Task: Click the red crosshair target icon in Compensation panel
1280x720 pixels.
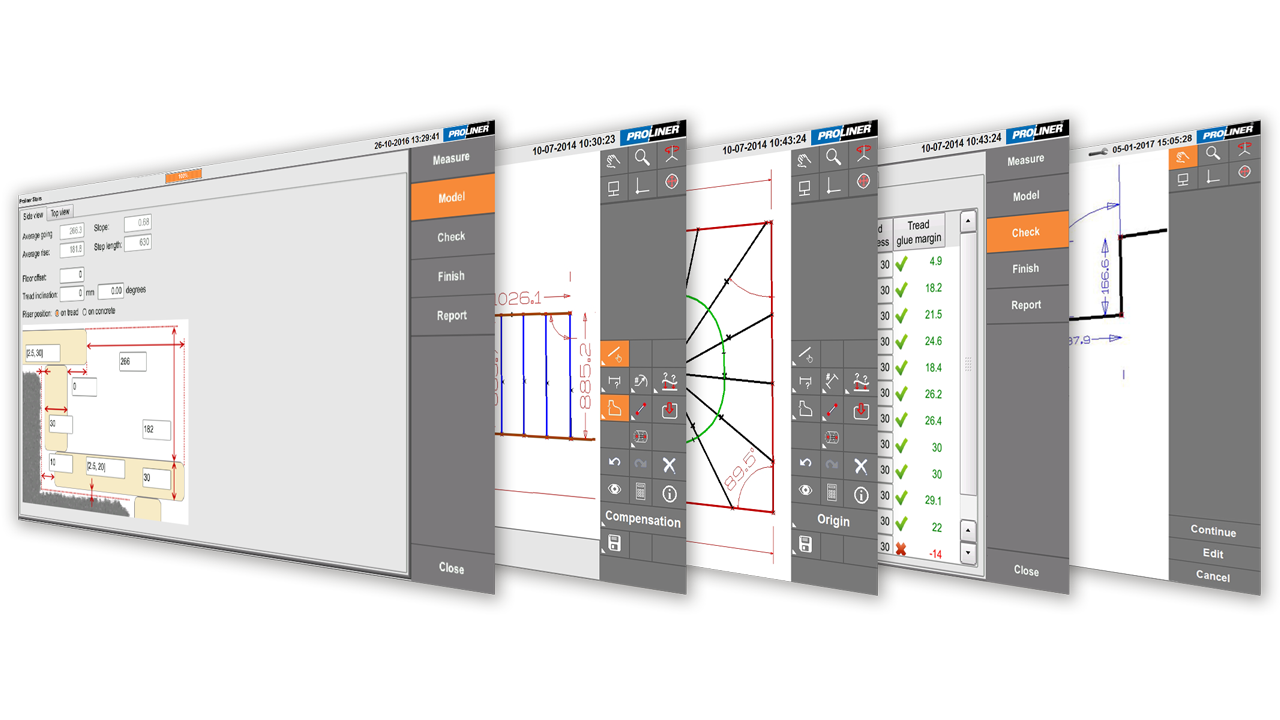Action: [x=671, y=182]
